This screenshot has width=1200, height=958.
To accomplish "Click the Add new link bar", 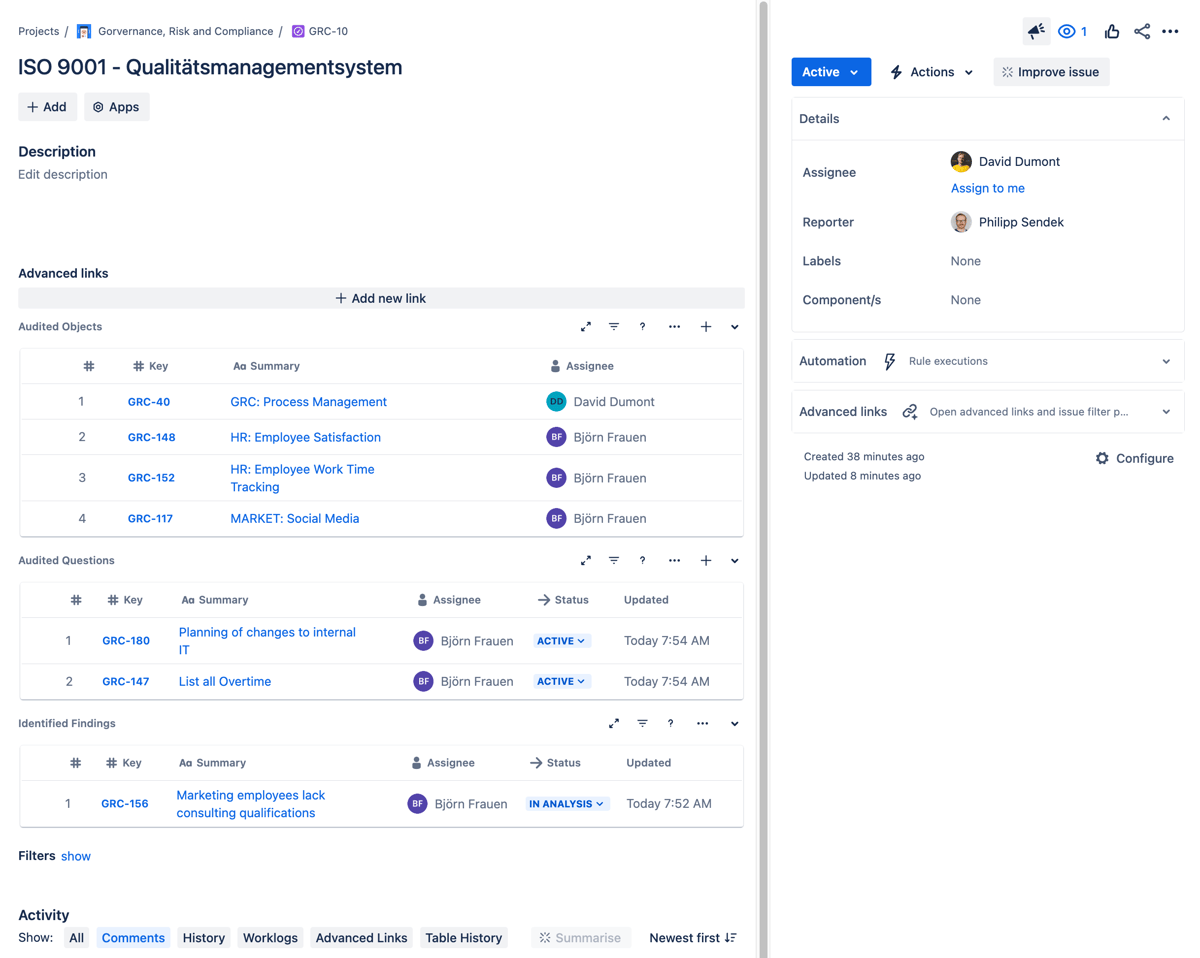I will pyautogui.click(x=381, y=298).
